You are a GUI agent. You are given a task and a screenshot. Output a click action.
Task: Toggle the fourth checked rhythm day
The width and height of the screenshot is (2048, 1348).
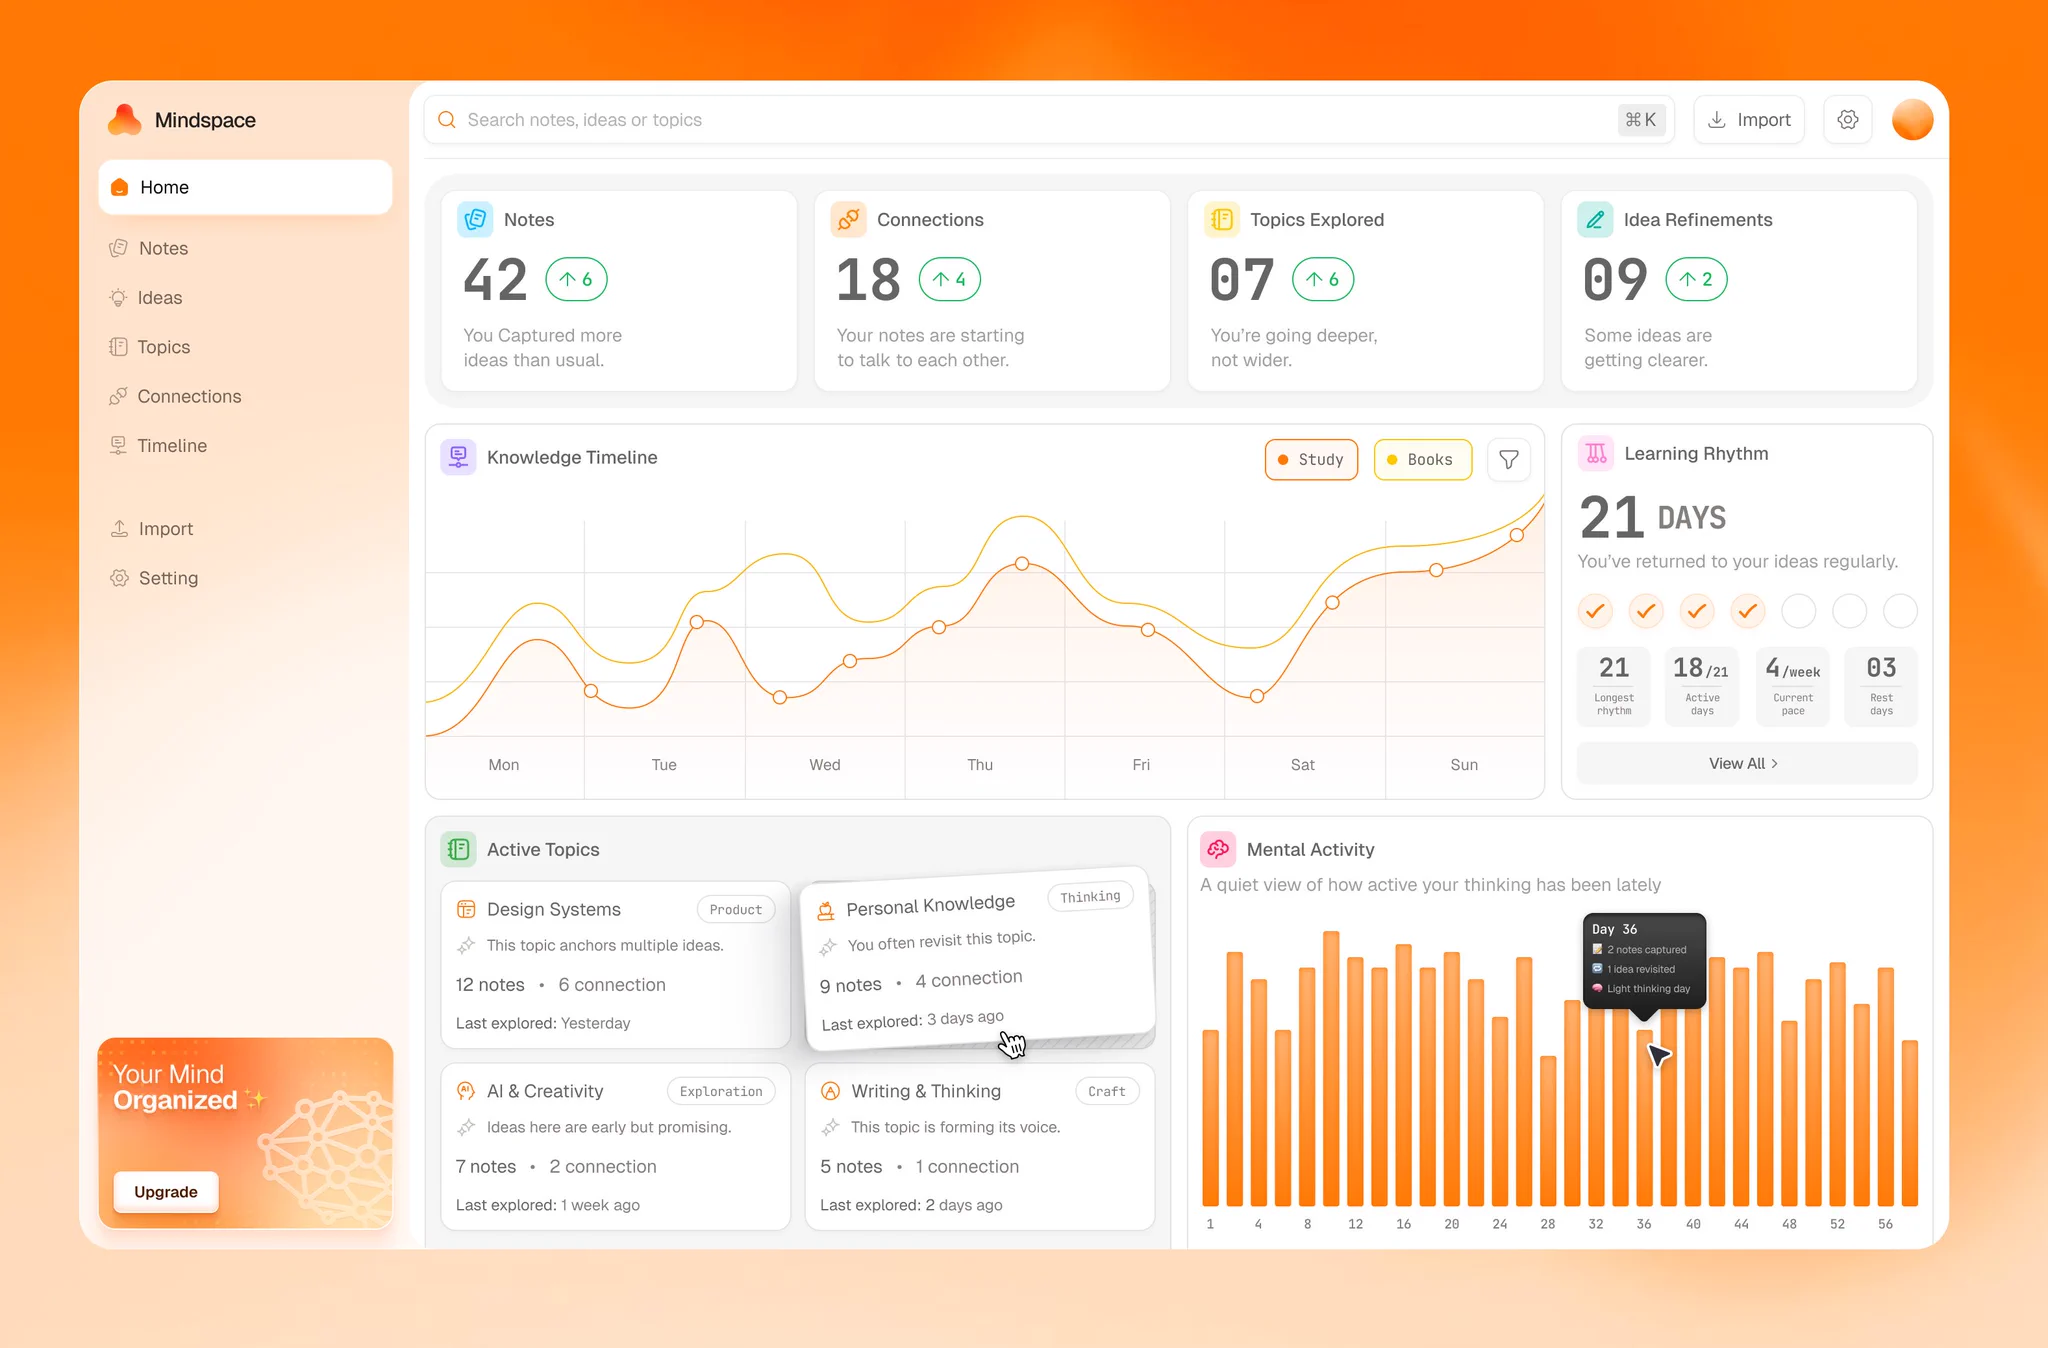coord(1747,610)
